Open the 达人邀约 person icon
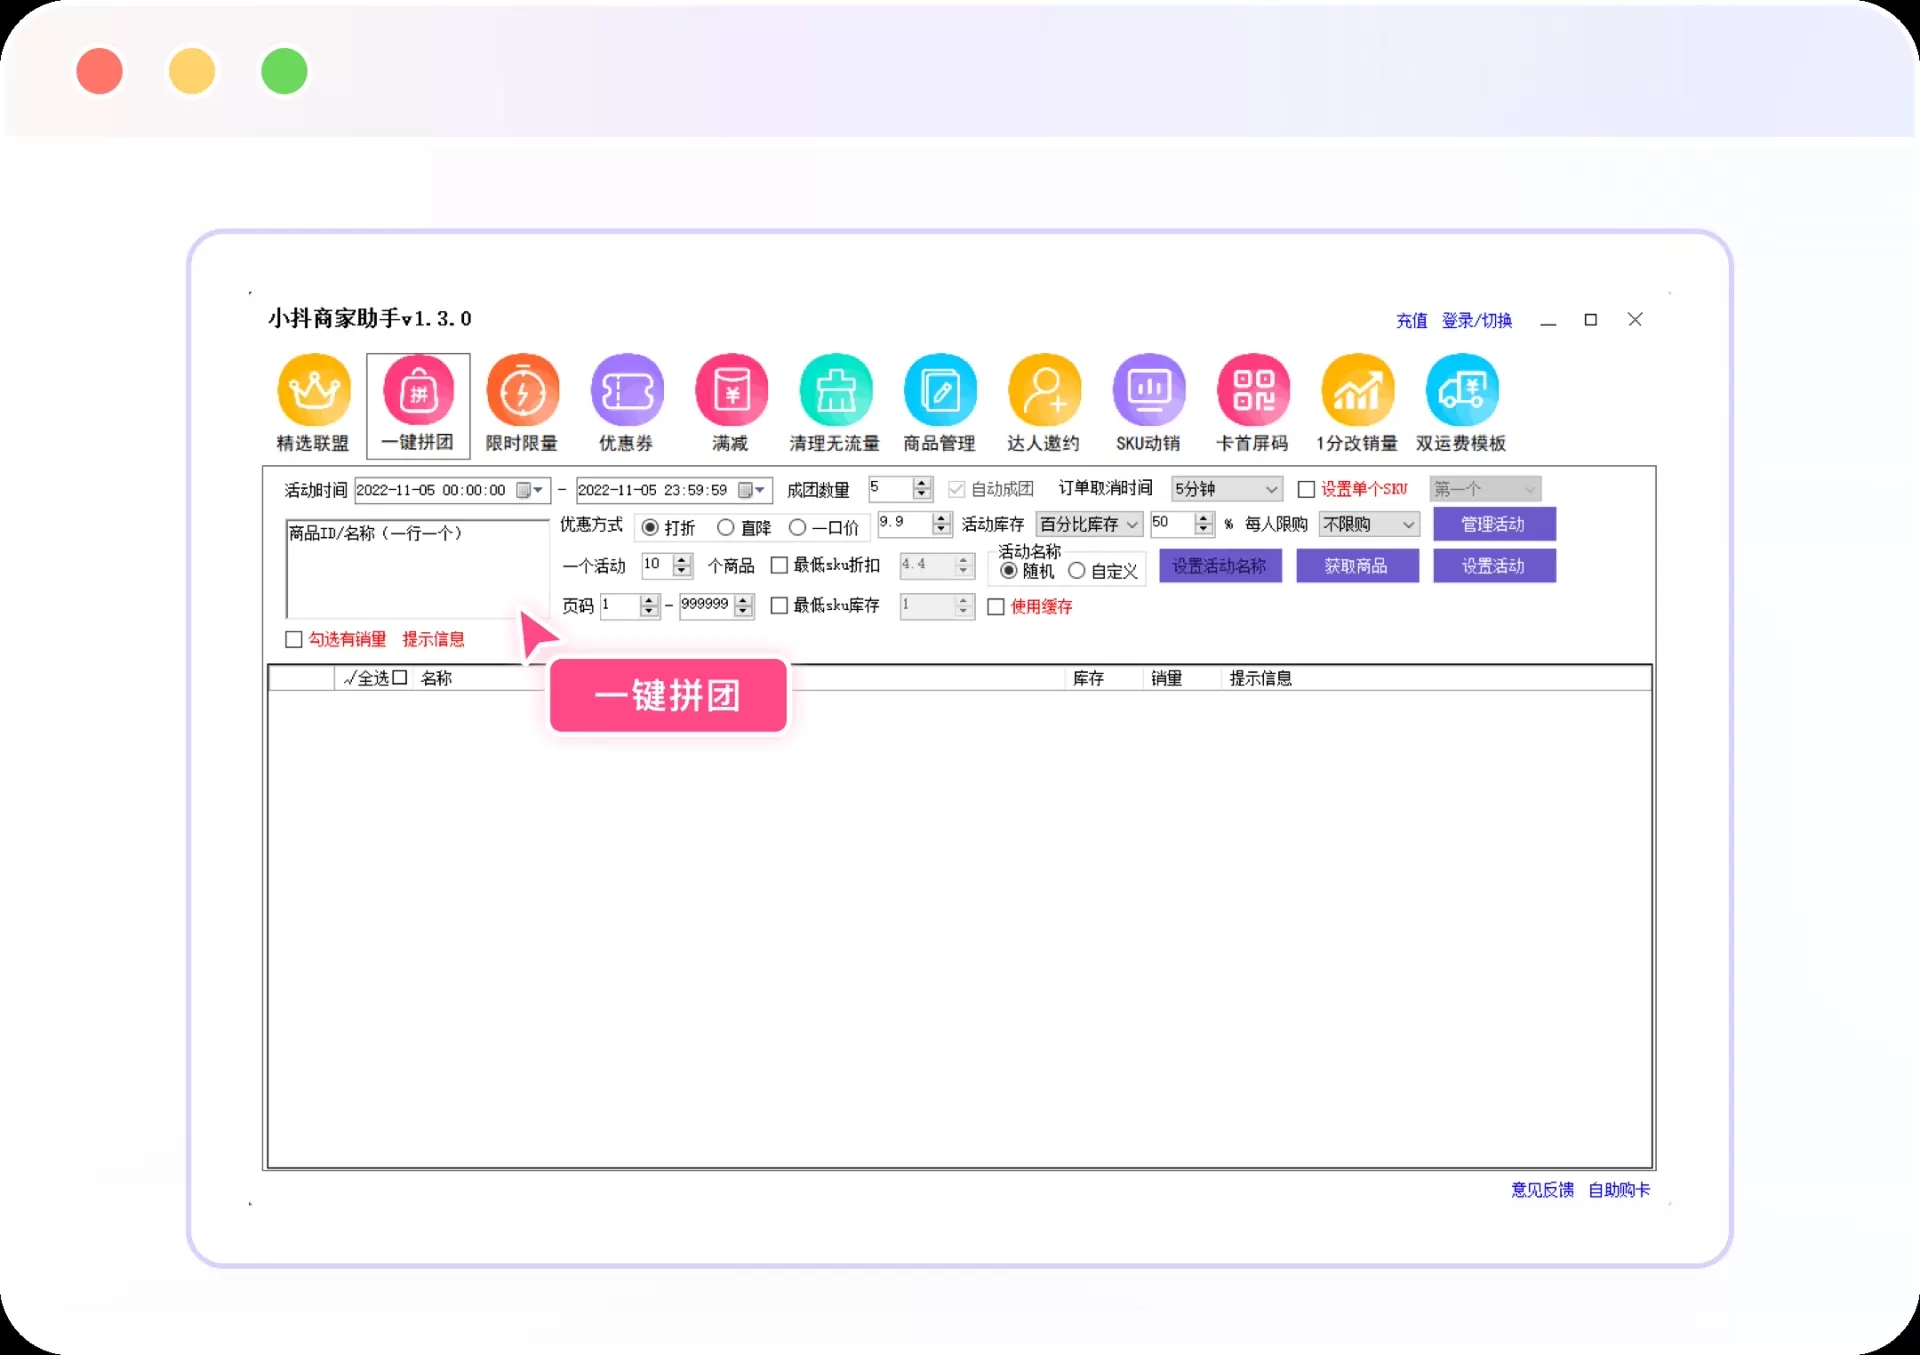 [x=1044, y=391]
